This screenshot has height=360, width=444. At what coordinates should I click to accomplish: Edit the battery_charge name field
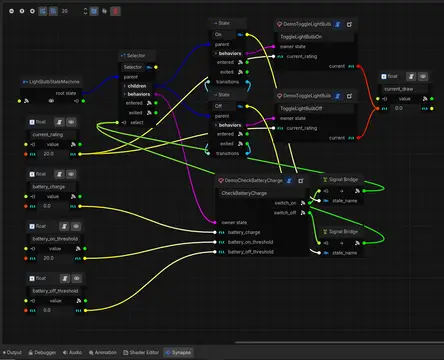point(52,187)
